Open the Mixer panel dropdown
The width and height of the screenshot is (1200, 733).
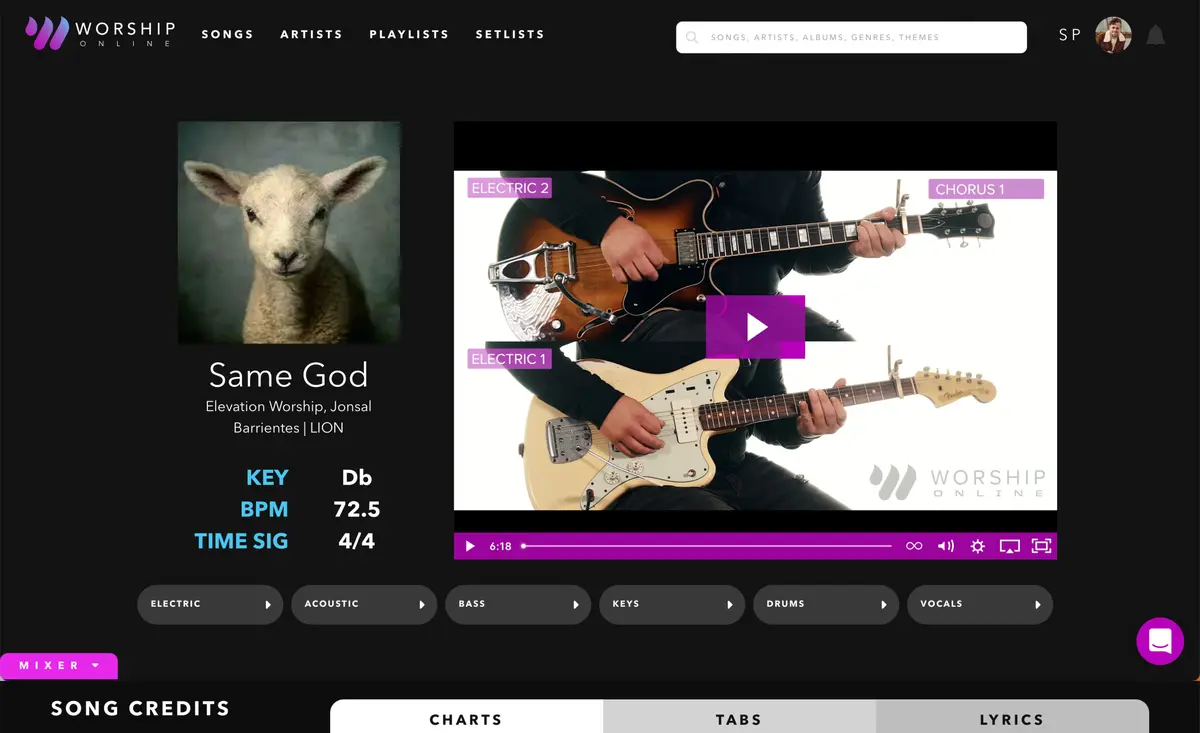[x=59, y=666]
